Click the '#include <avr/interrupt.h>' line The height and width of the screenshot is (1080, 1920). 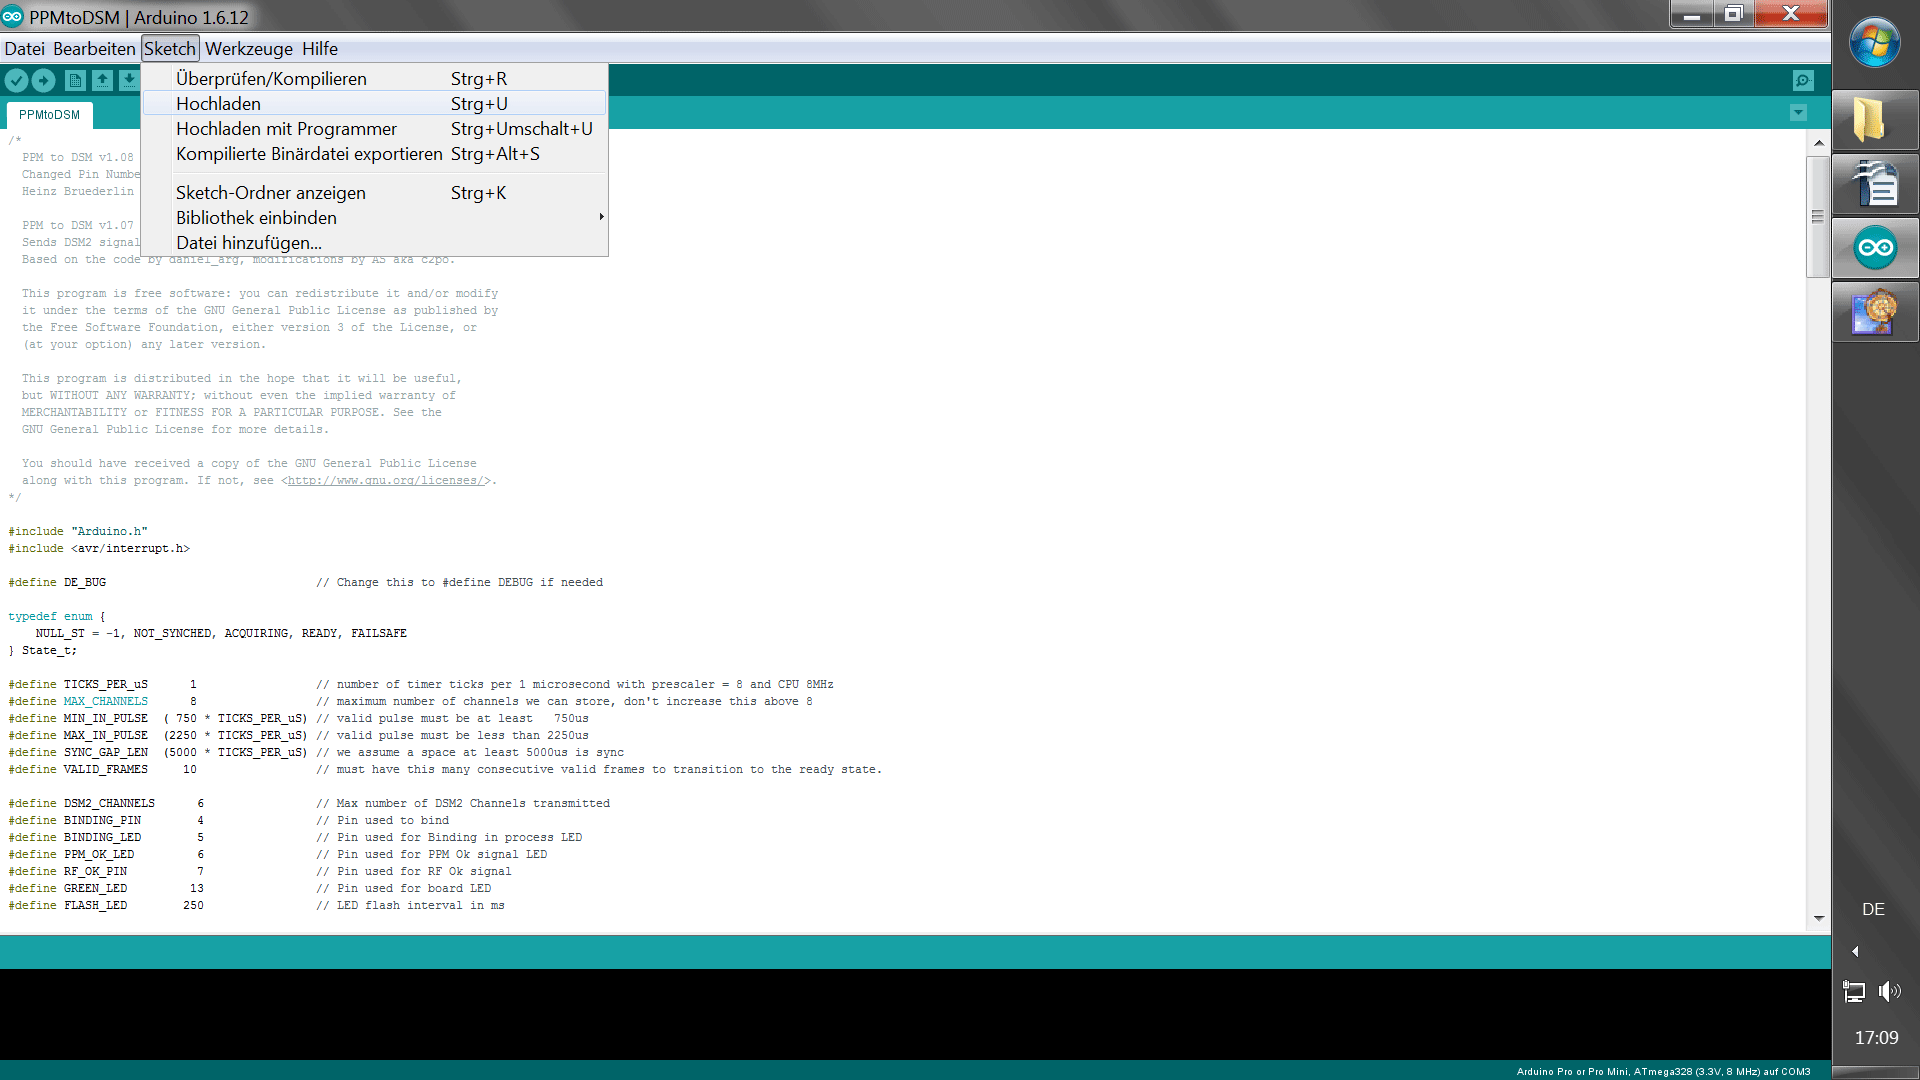(x=99, y=549)
